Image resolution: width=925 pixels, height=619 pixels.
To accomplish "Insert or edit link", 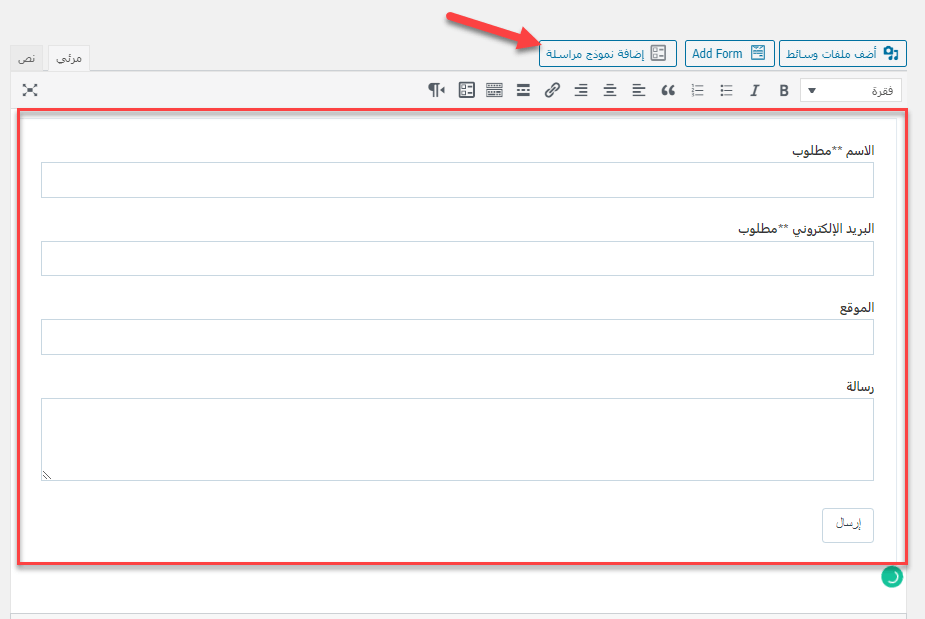I will (x=552, y=90).
